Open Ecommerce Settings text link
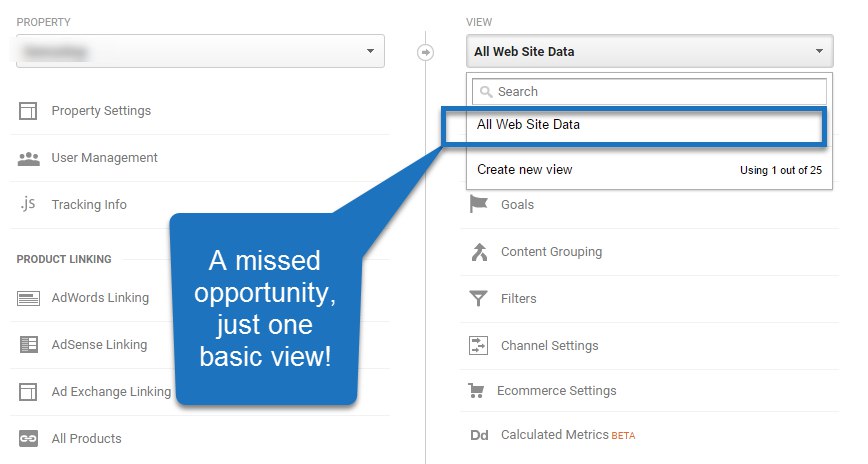The image size is (868, 464). (x=558, y=391)
